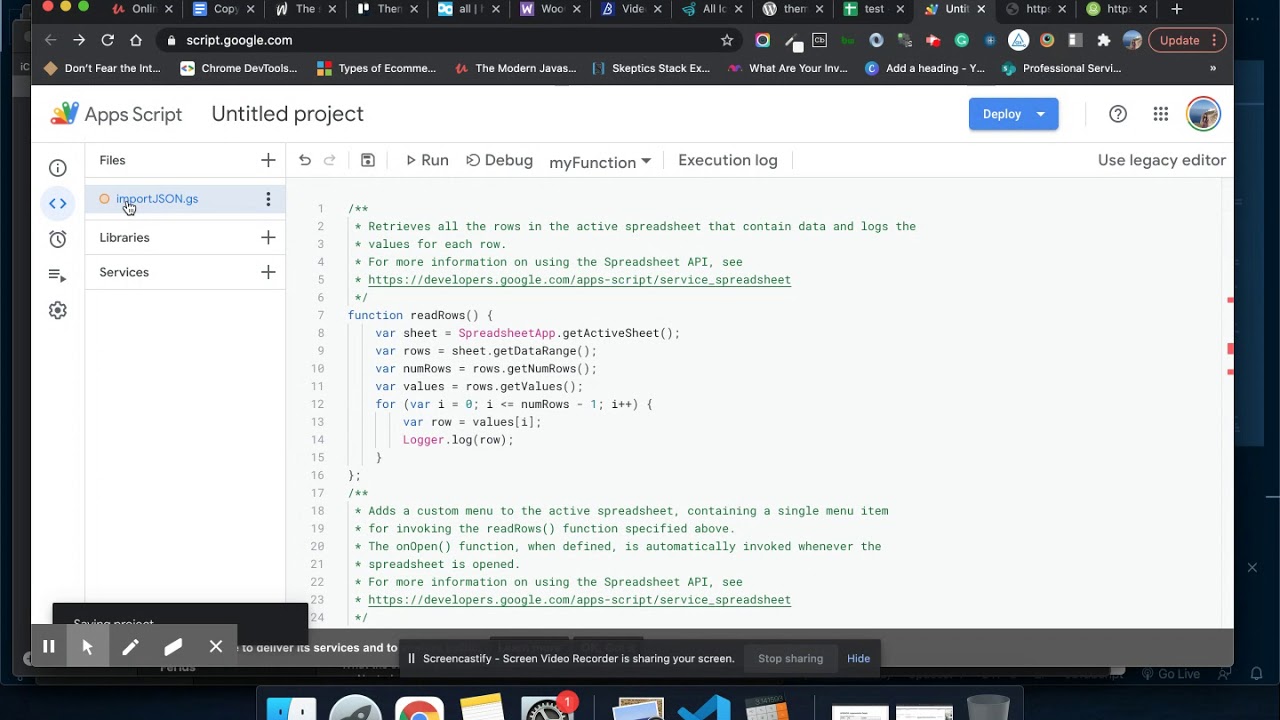The height and width of the screenshot is (720, 1280).
Task: Open the Chrome DevTools... bookmark
Action: [x=238, y=68]
